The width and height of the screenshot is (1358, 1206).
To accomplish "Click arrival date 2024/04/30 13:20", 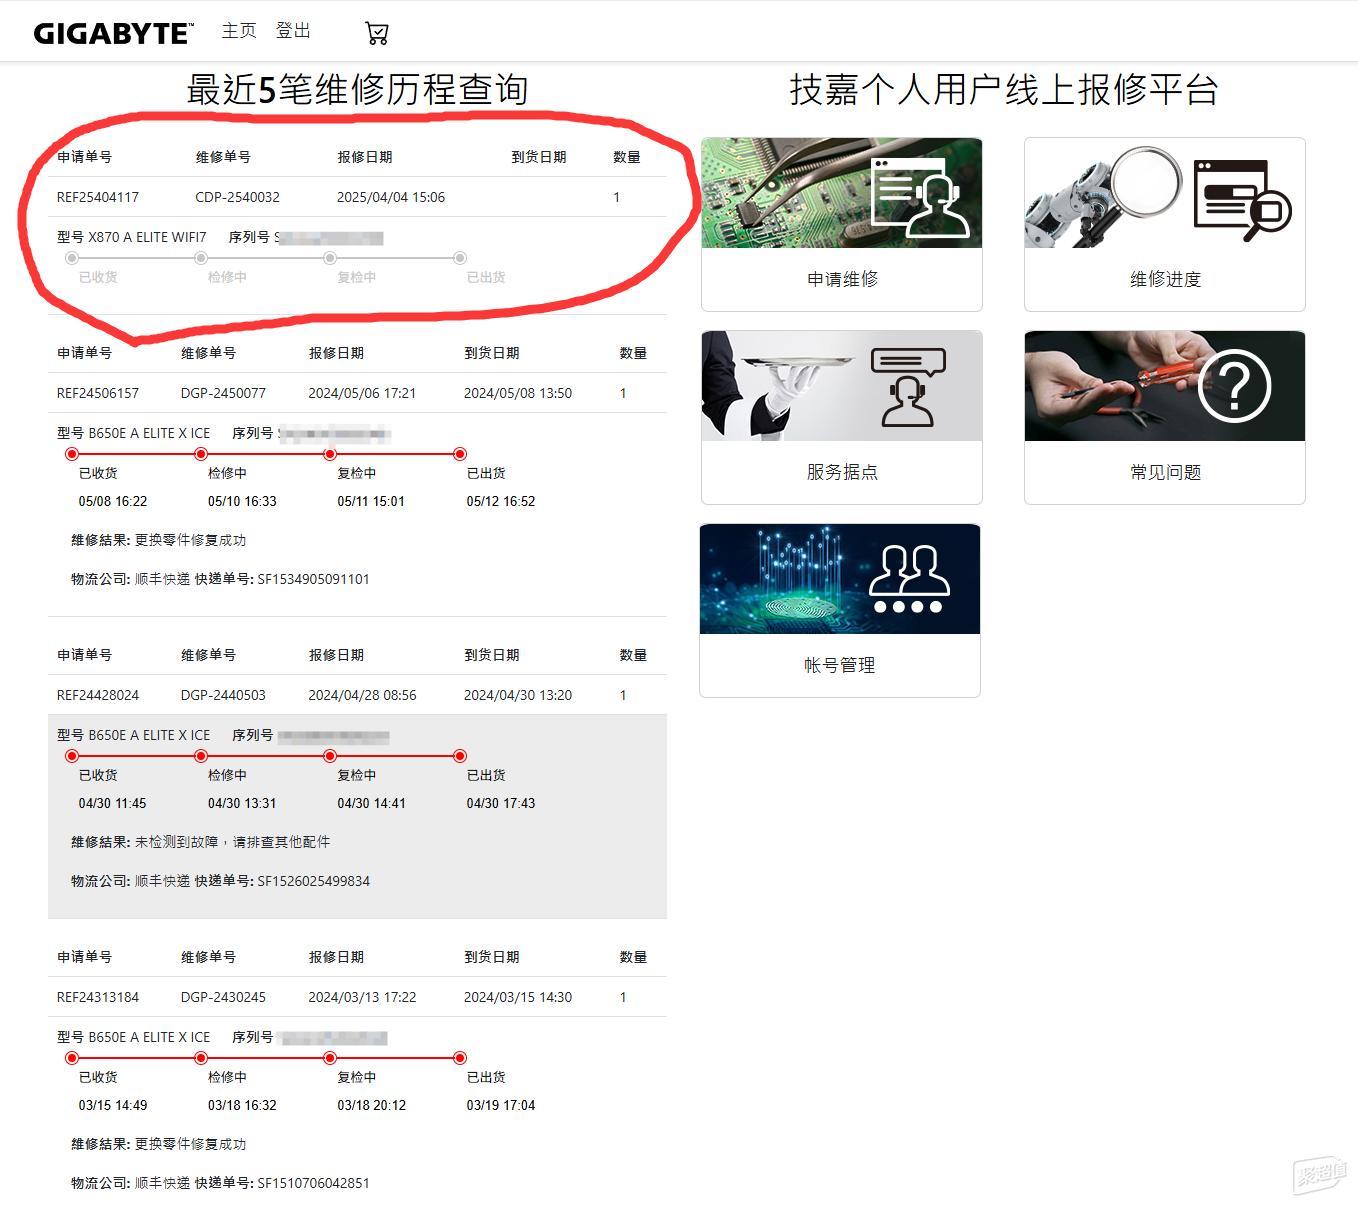I will [x=518, y=695].
